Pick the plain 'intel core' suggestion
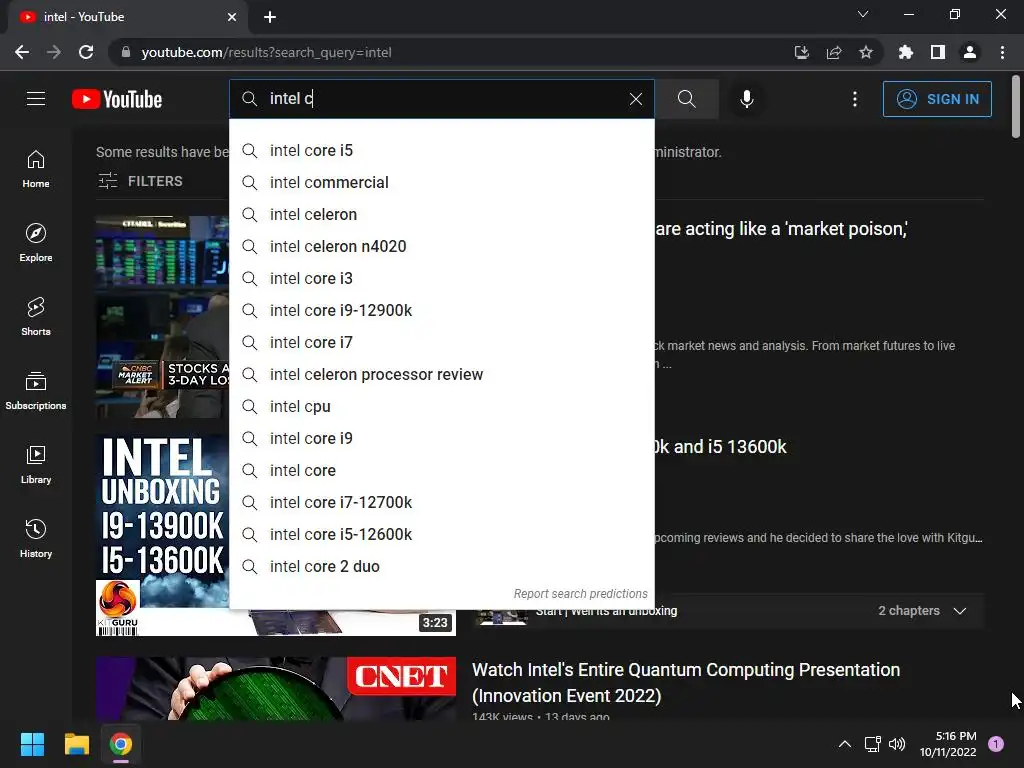The height and width of the screenshot is (768, 1024). pos(441,470)
